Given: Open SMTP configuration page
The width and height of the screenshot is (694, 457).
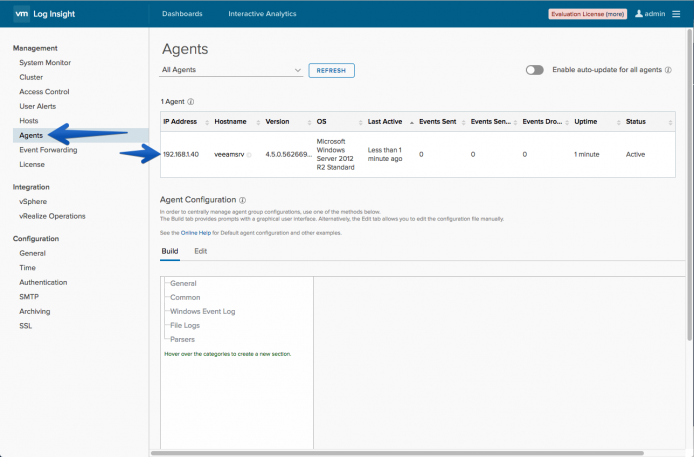Looking at the screenshot, I should click(x=29, y=297).
